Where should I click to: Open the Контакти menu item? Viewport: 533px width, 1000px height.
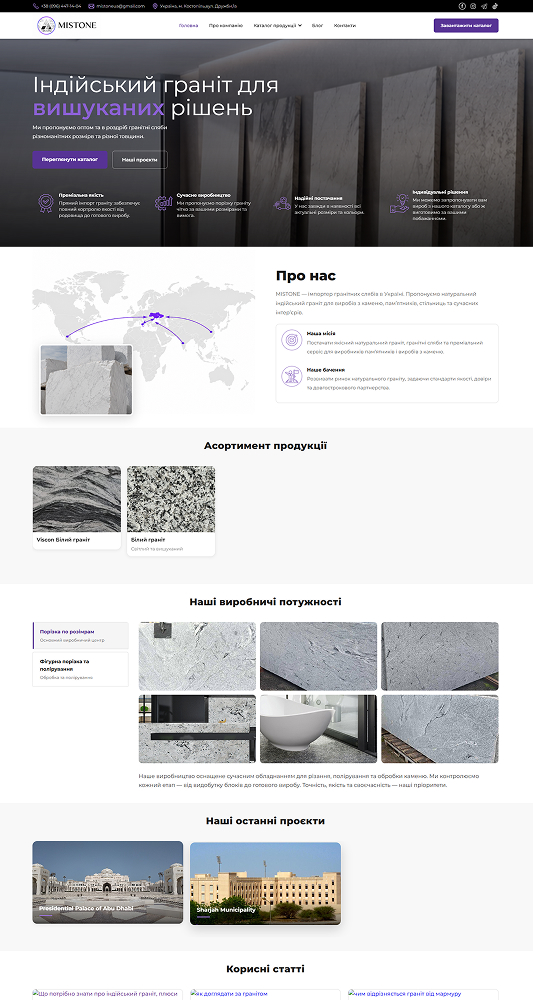tap(345, 26)
